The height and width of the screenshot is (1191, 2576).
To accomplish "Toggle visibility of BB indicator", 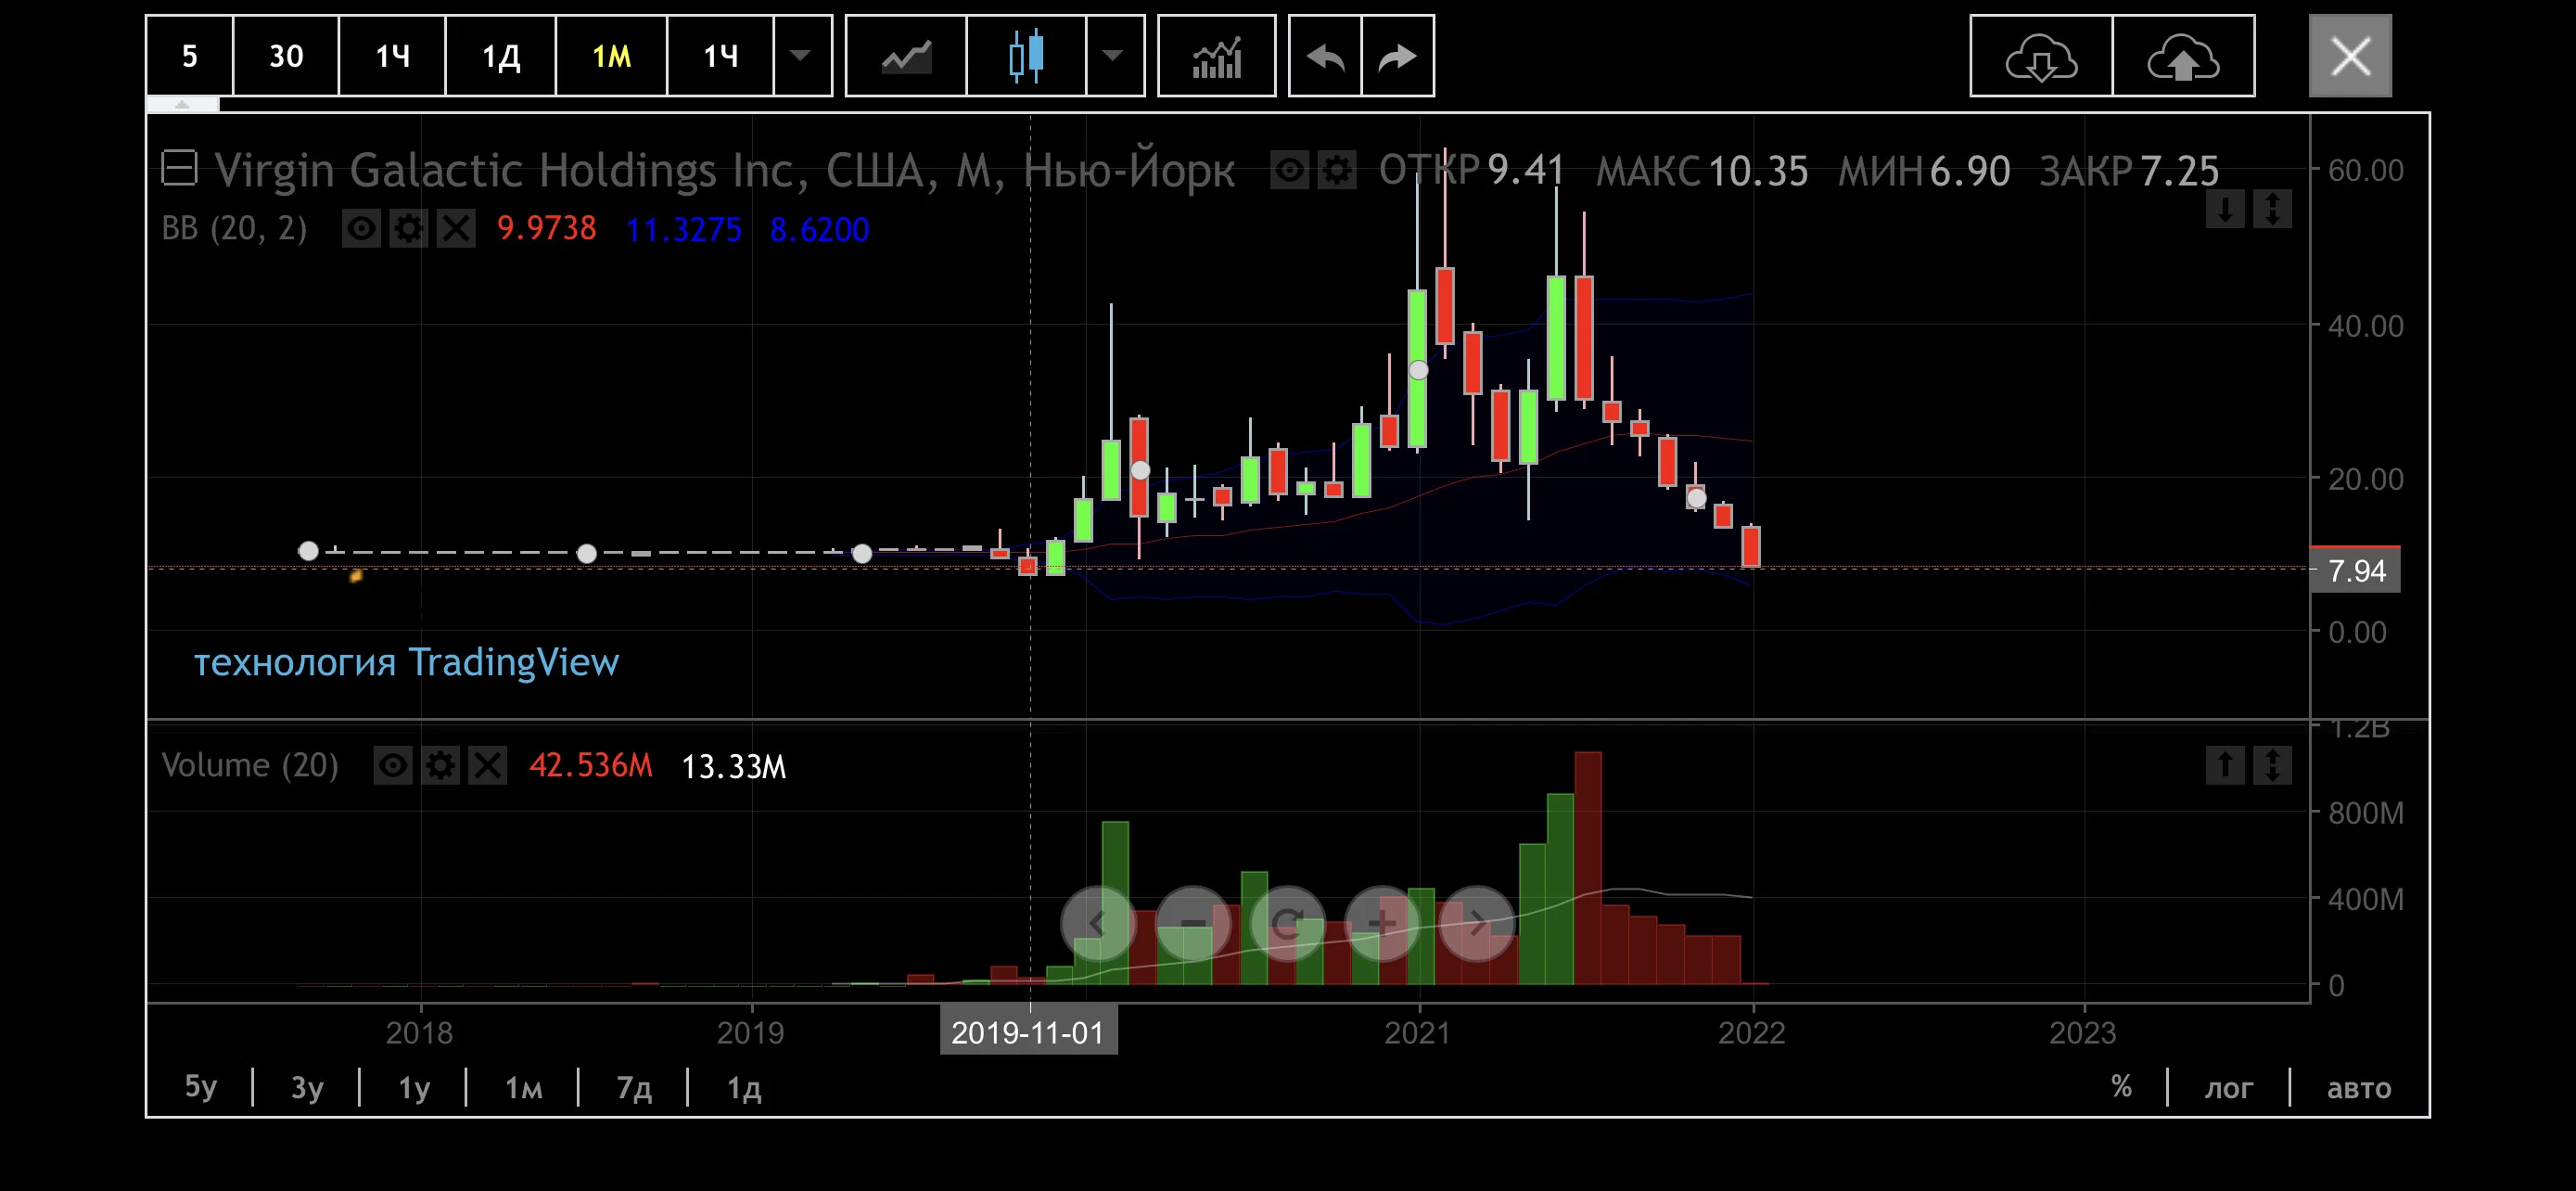I will (361, 229).
